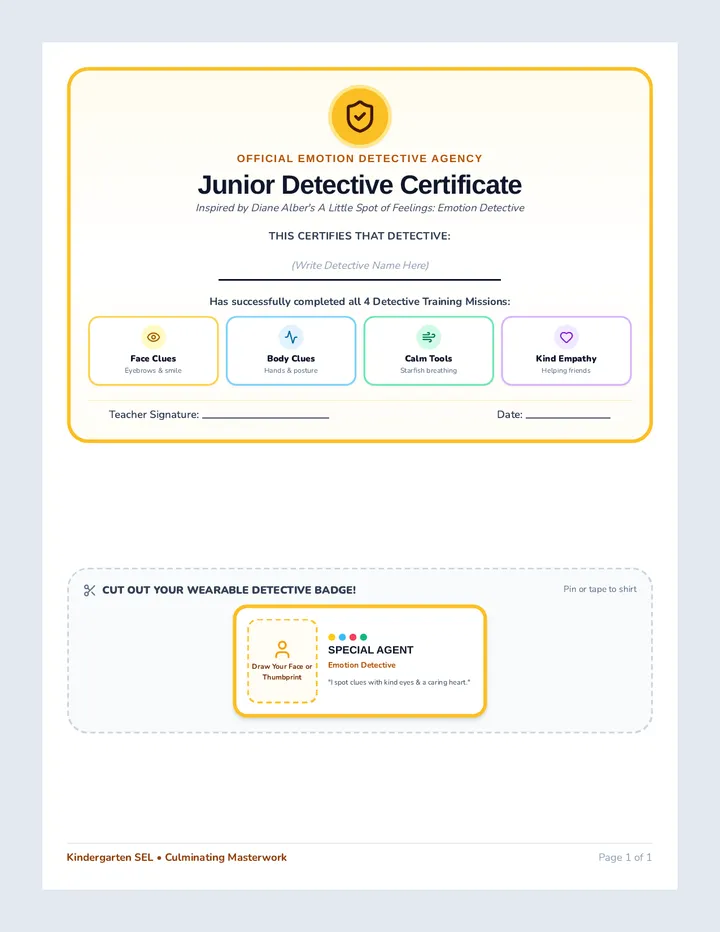Select the Face Clues card title

(153, 358)
